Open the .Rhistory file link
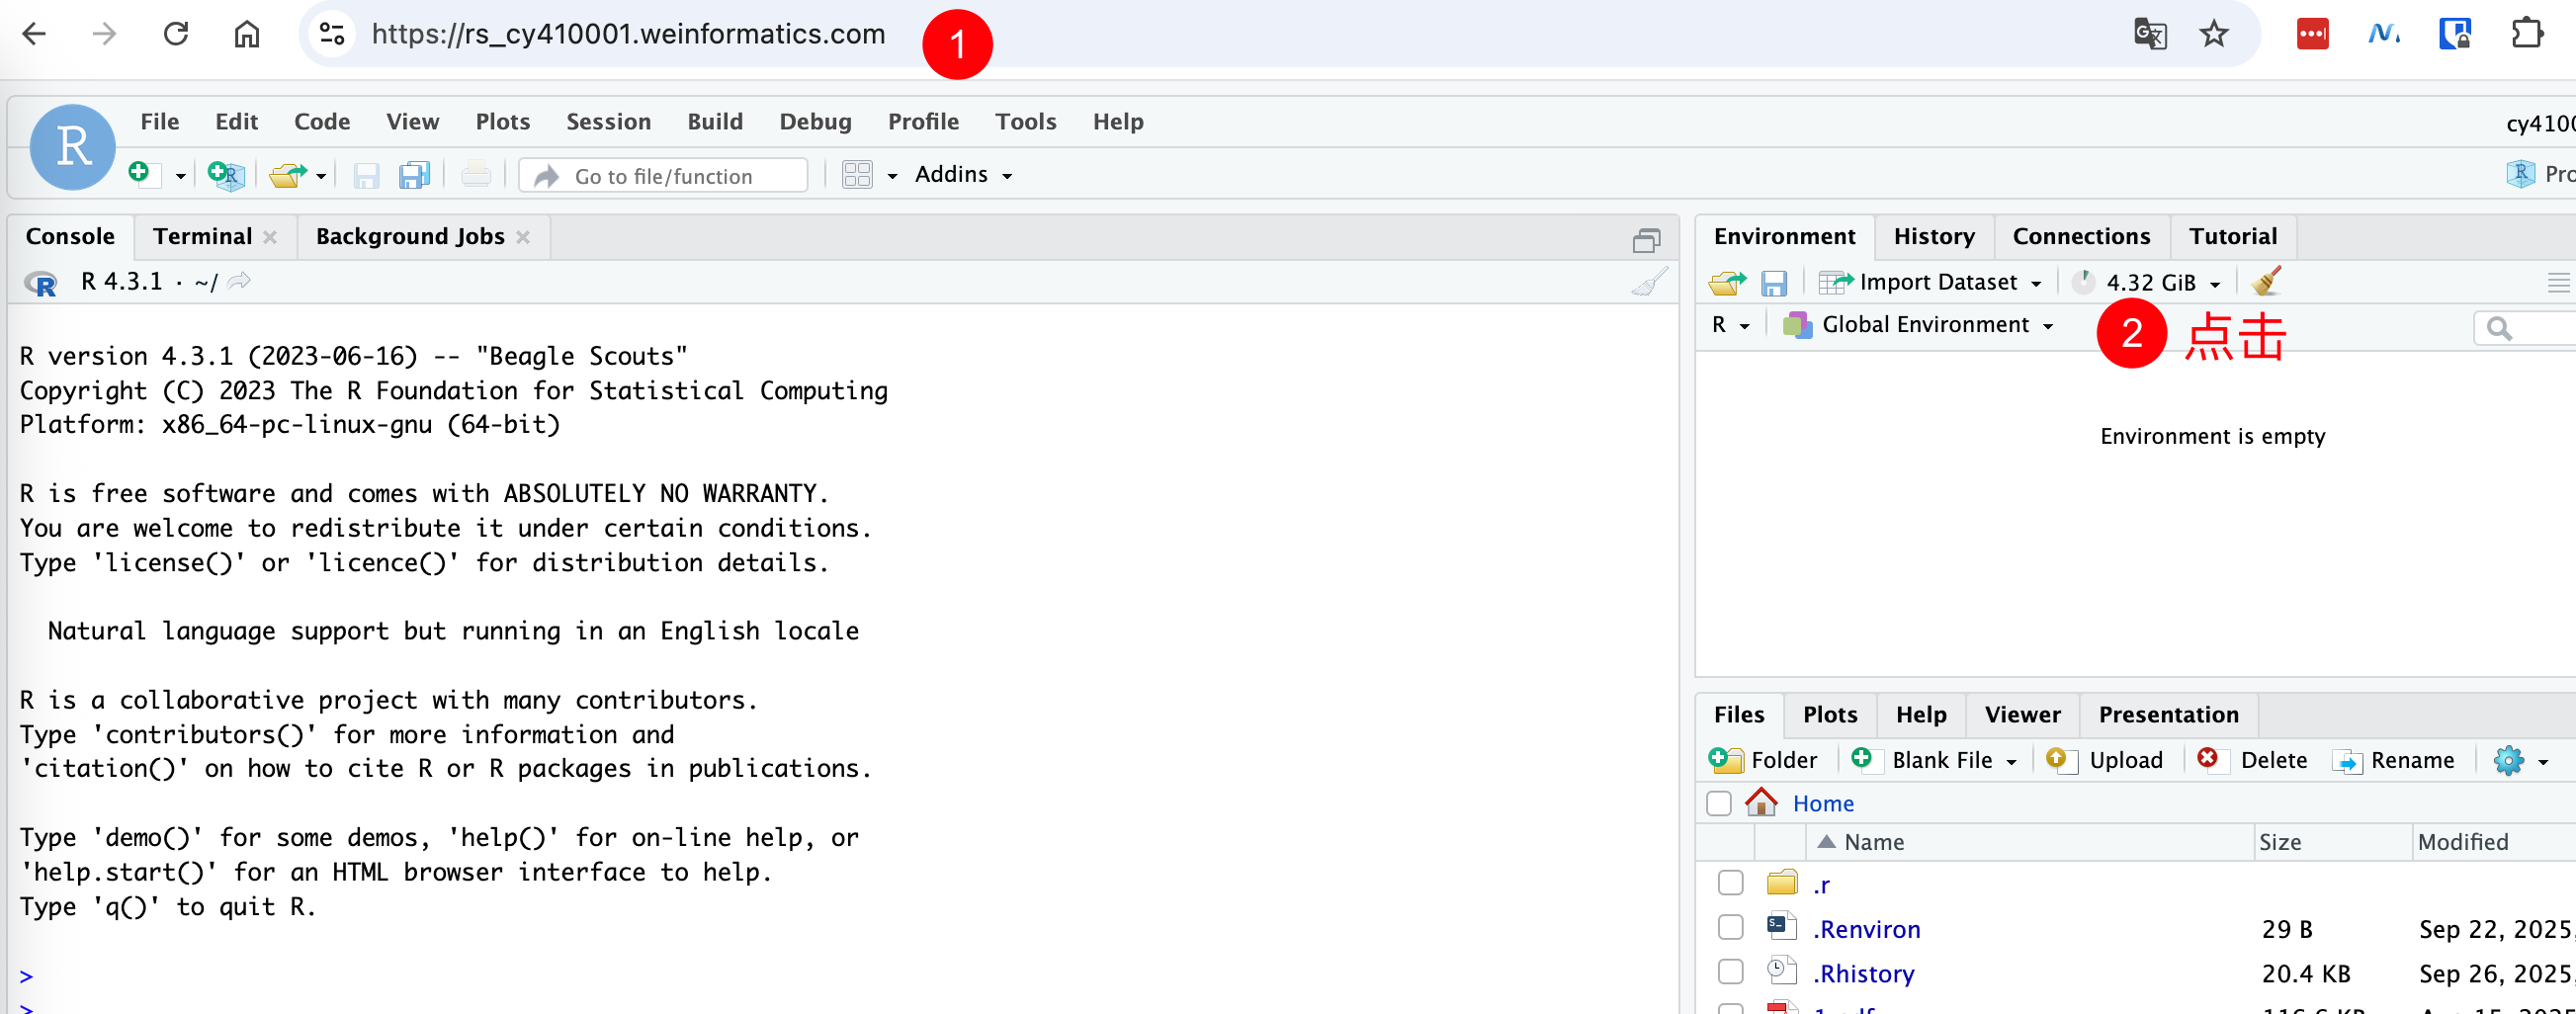 [1863, 973]
